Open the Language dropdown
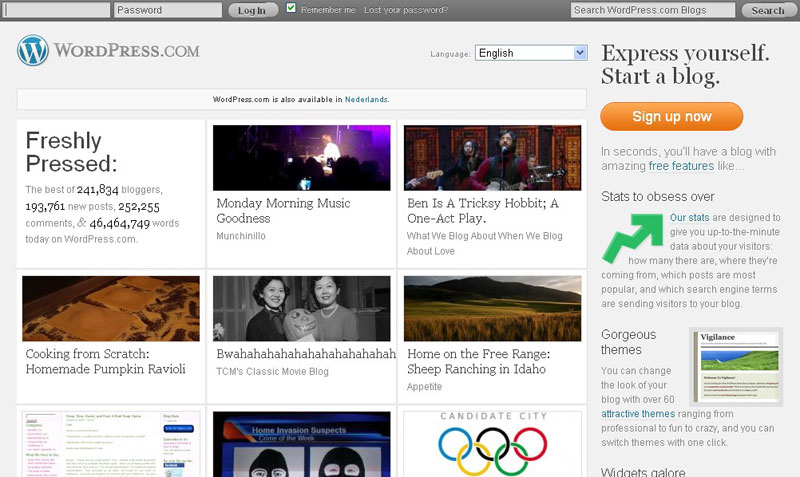 tap(531, 53)
